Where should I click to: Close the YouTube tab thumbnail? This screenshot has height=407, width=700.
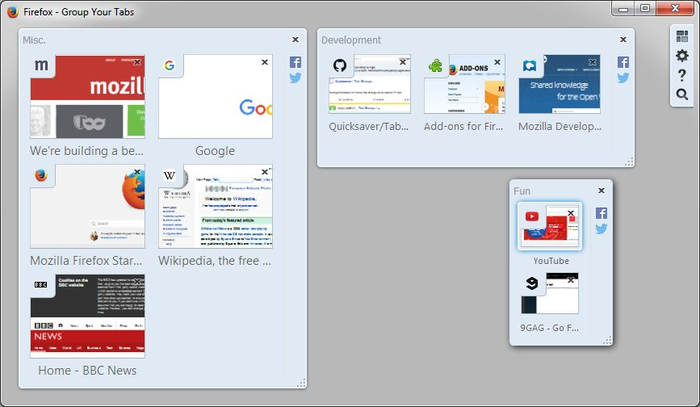[x=571, y=213]
